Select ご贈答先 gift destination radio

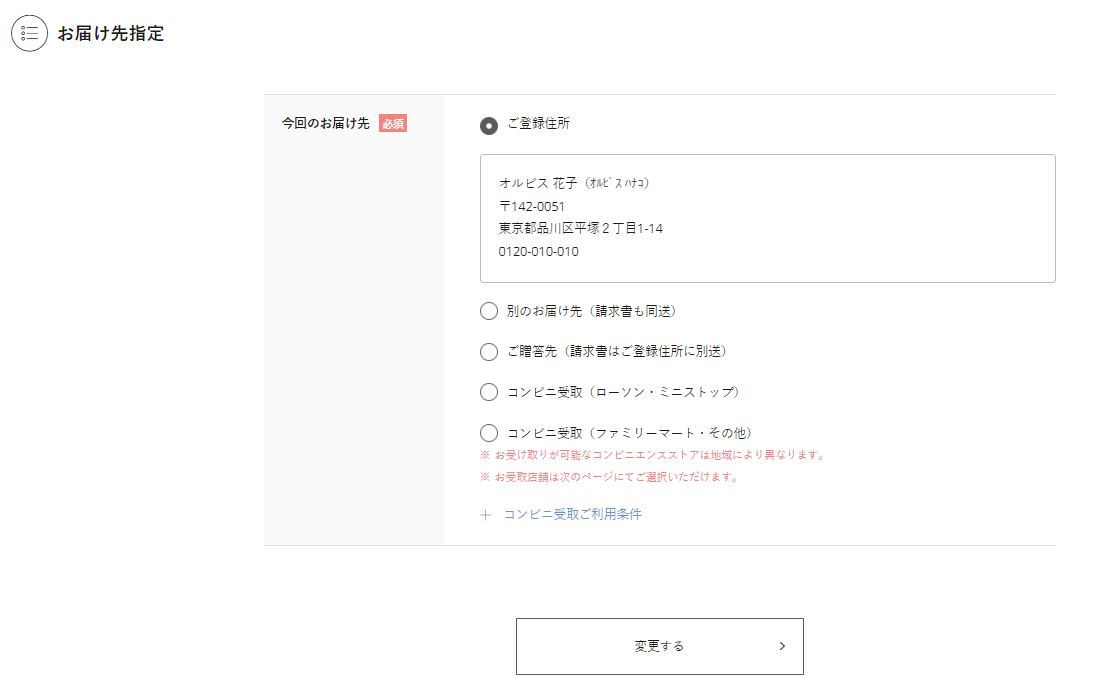pos(489,352)
